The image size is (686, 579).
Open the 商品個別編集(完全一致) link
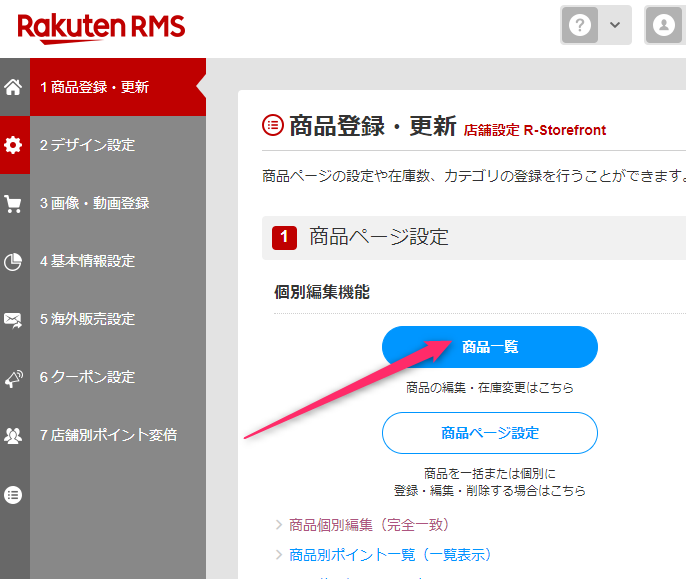(x=369, y=525)
